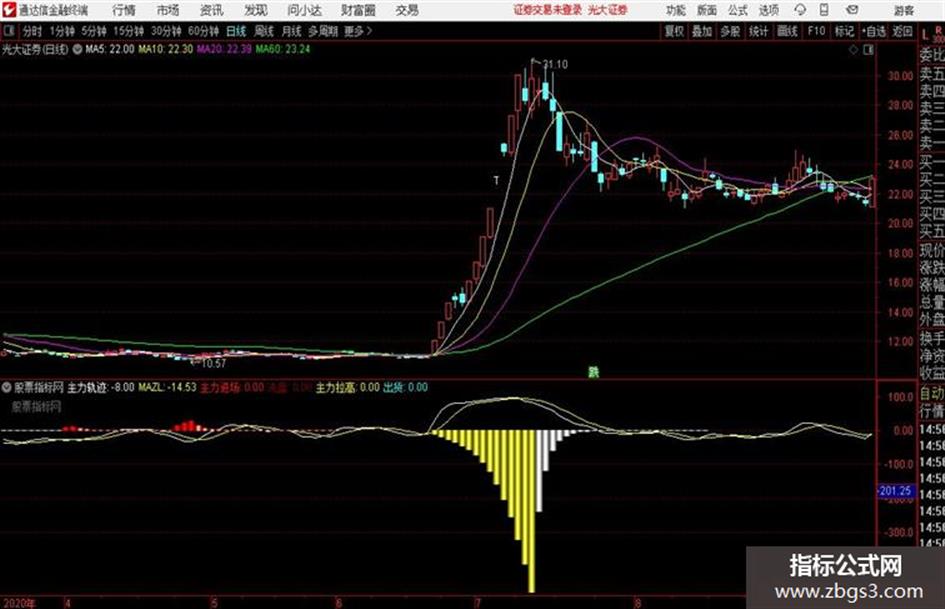Open the 市场 menu
The height and width of the screenshot is (609, 945).
[168, 10]
